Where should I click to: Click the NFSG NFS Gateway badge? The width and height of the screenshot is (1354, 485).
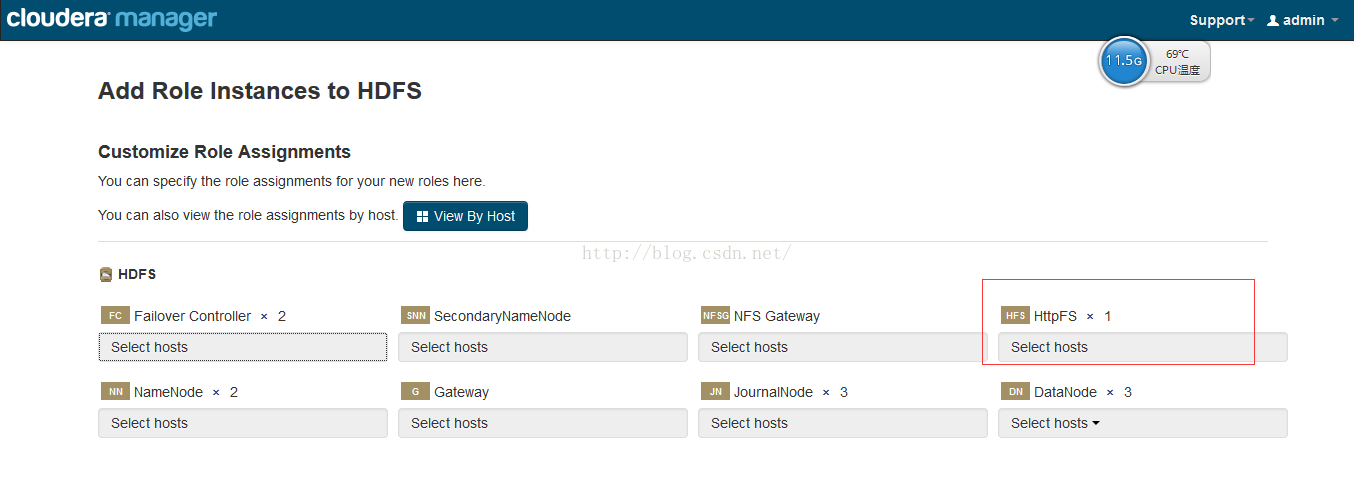[715, 316]
